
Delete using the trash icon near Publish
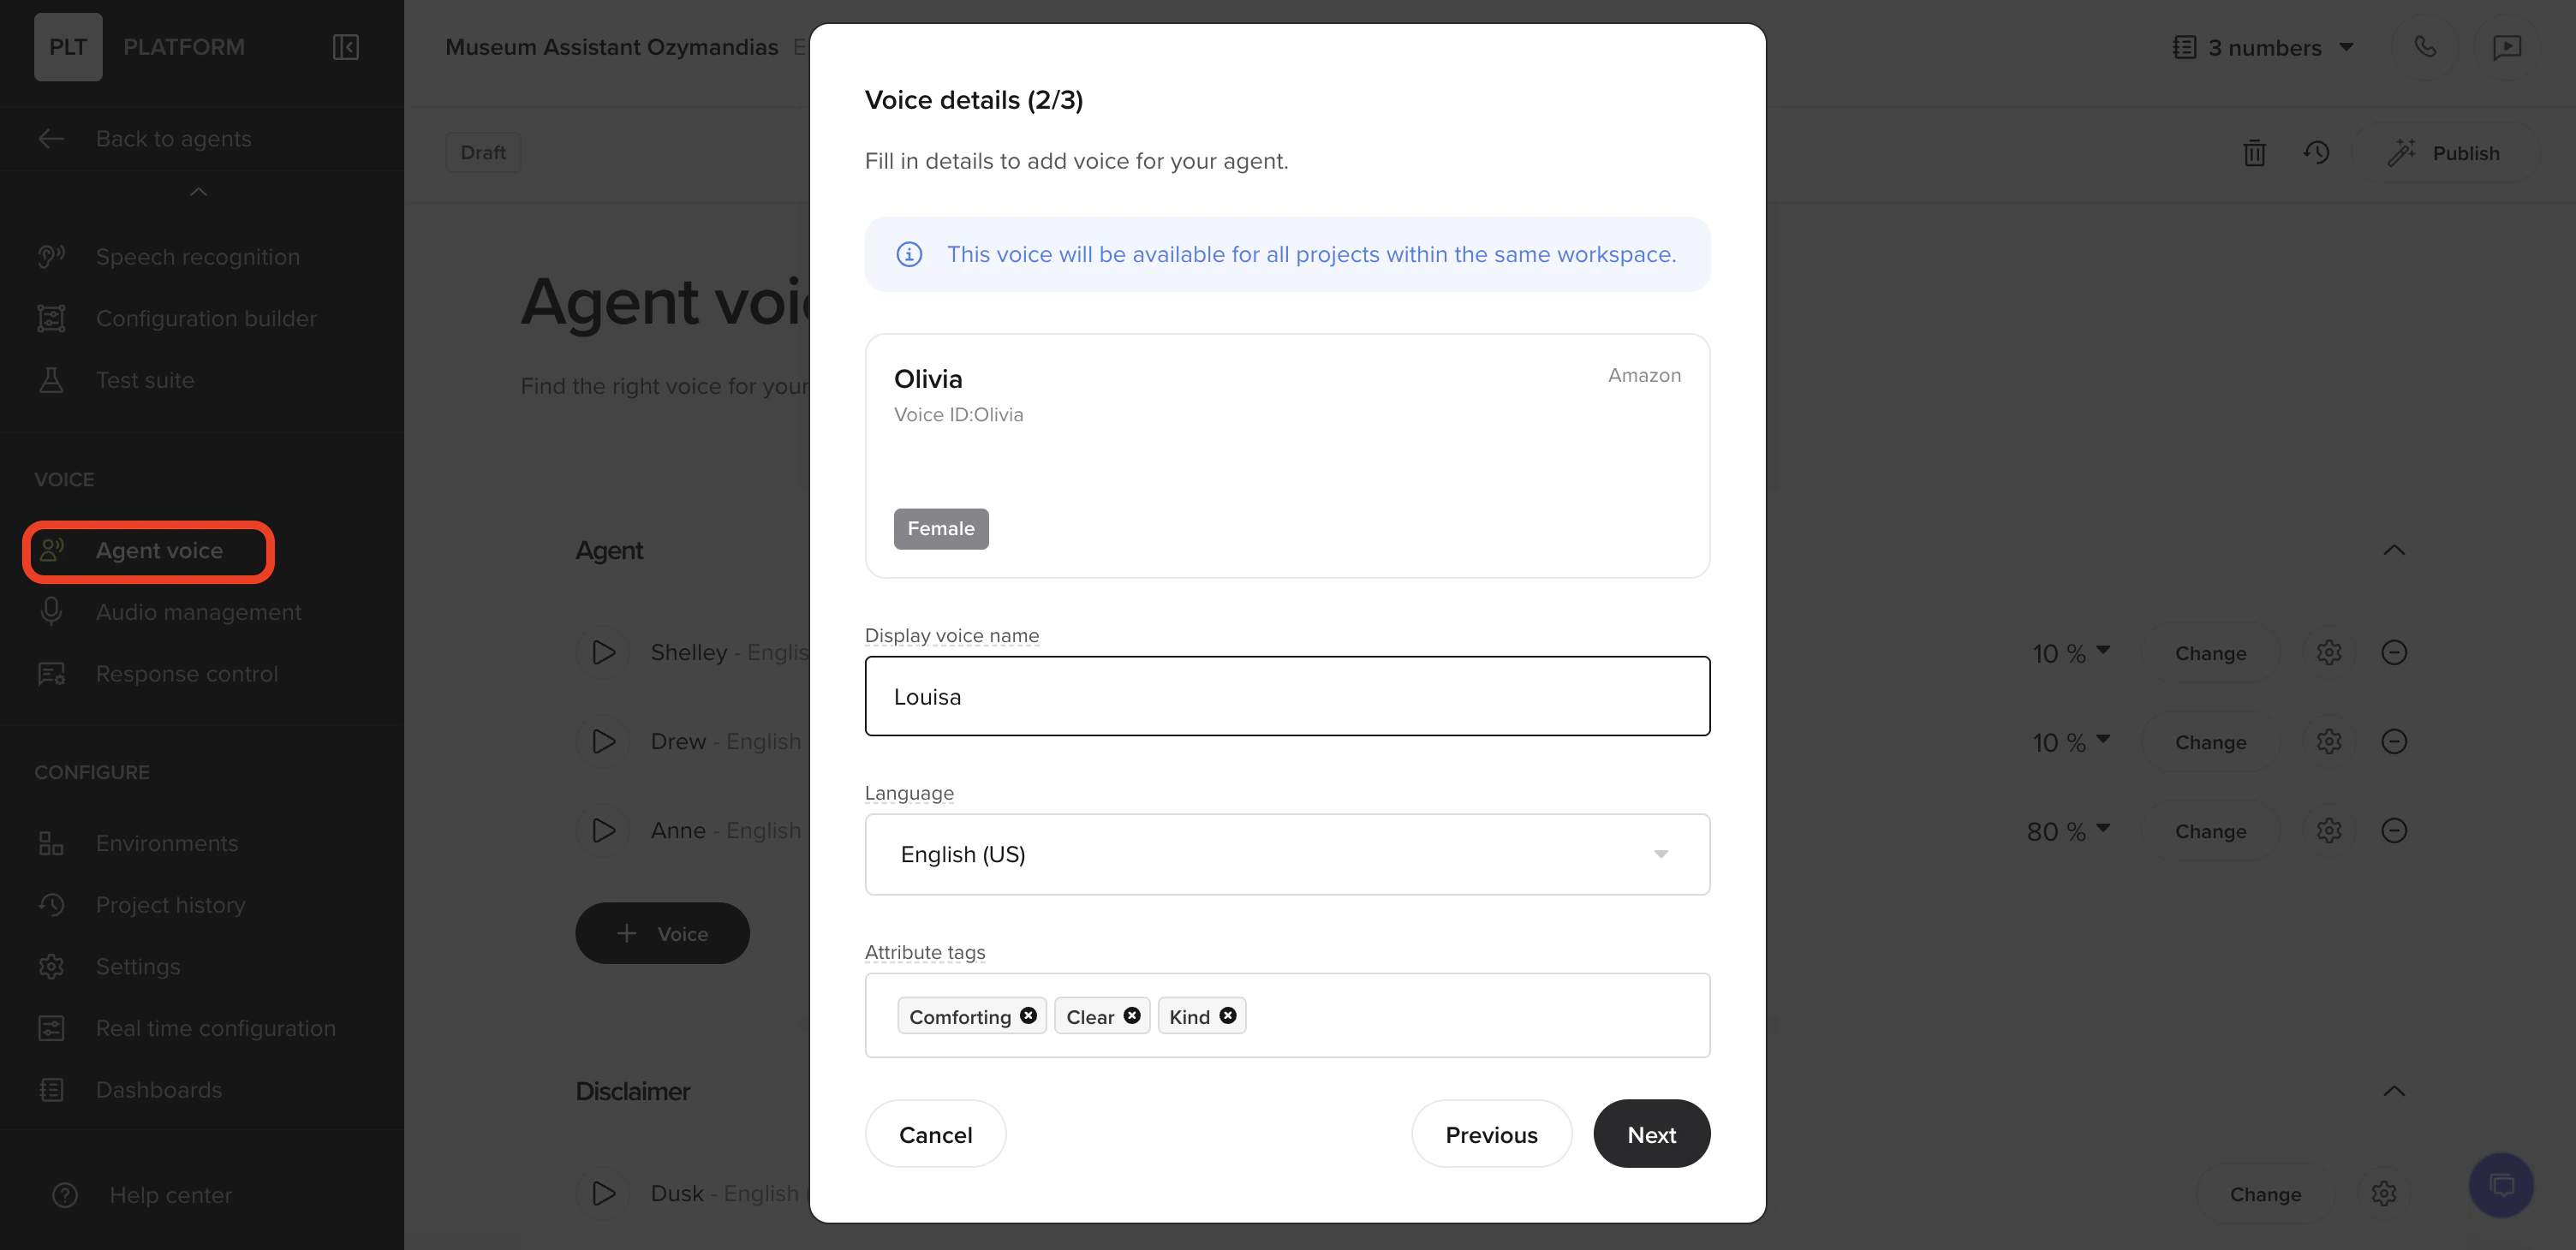(2255, 152)
